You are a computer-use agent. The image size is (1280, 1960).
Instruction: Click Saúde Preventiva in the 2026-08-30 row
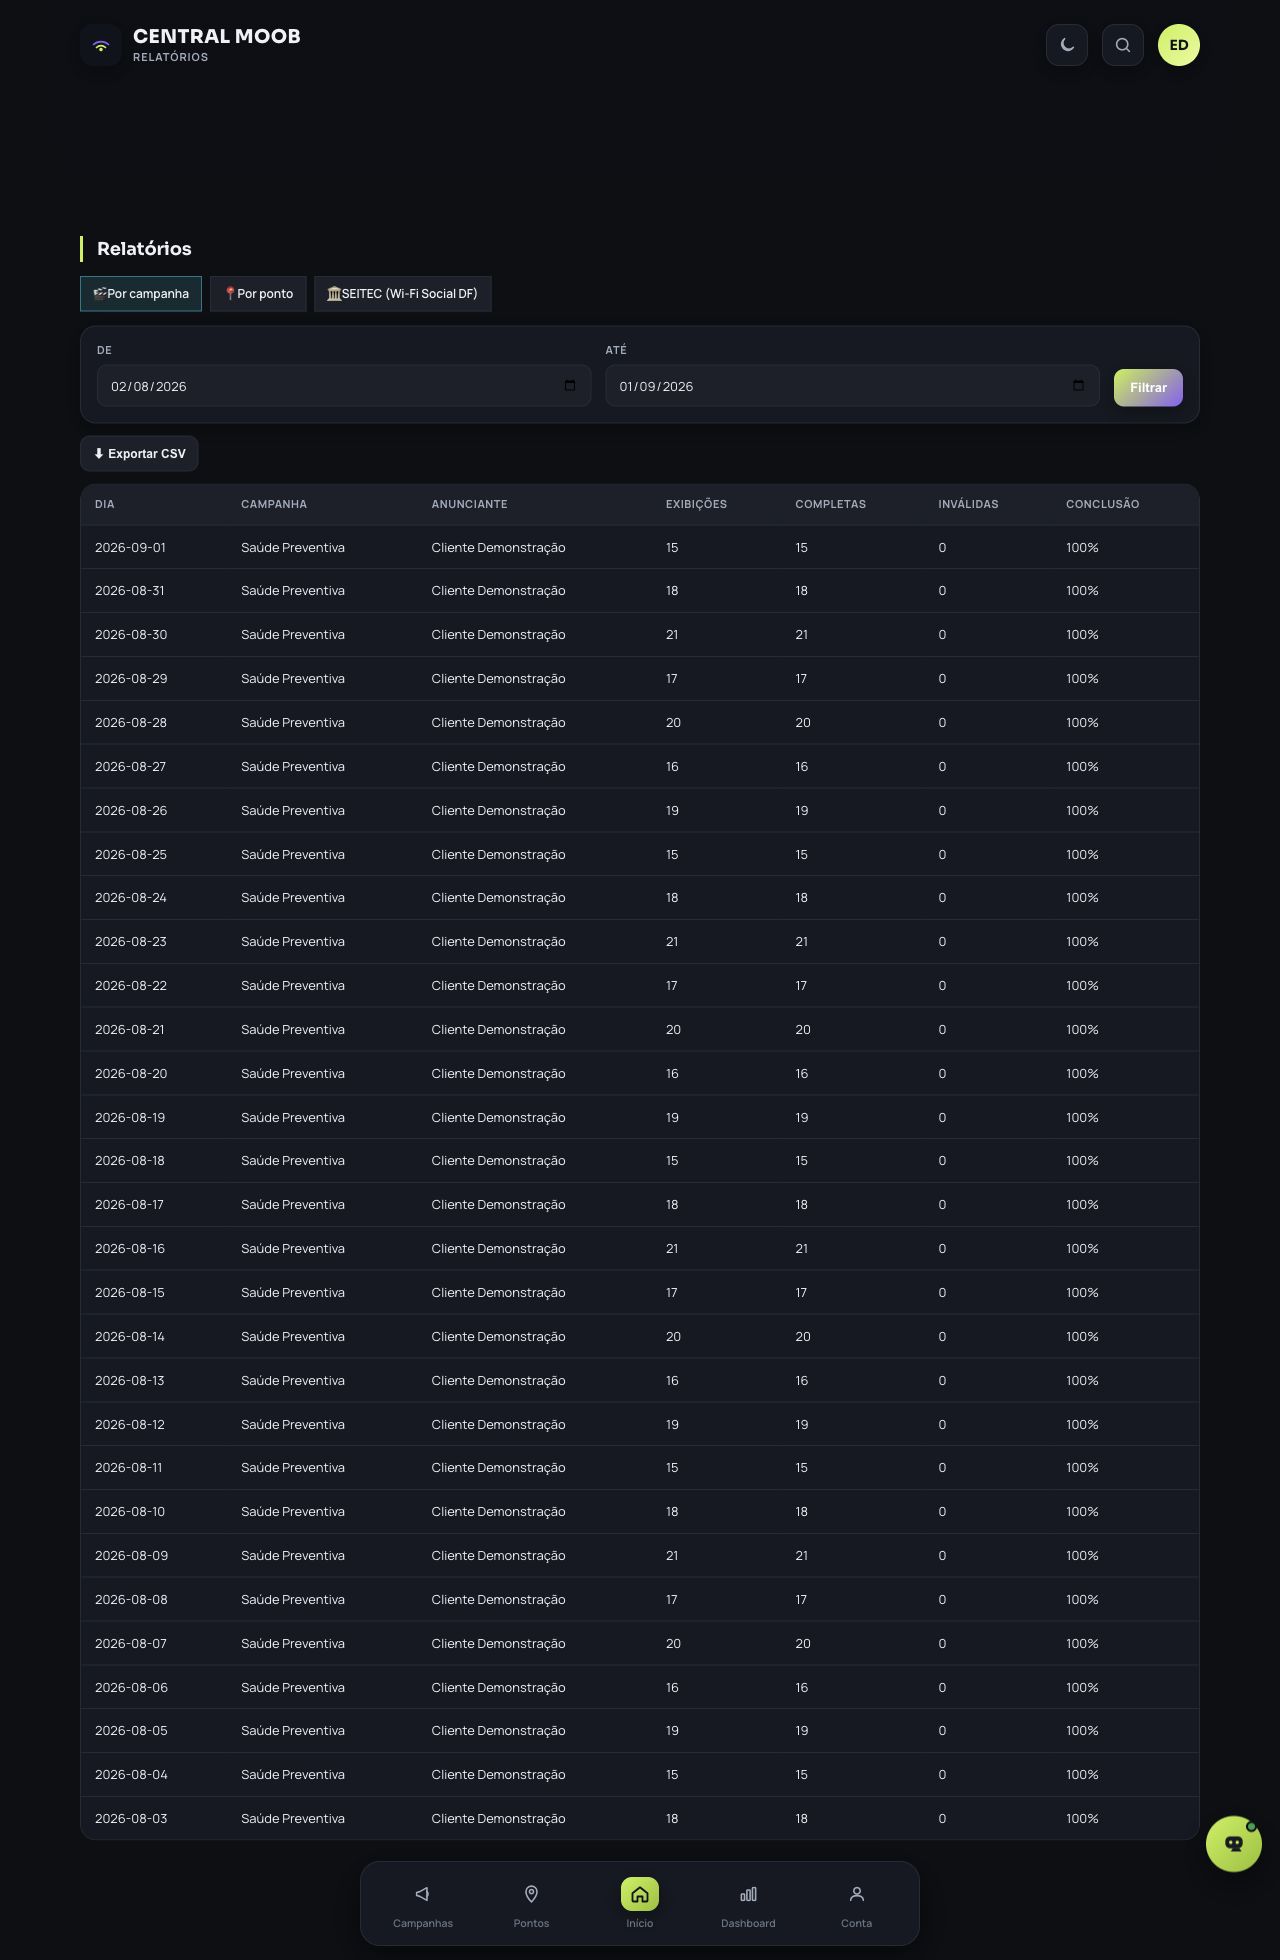pyautogui.click(x=293, y=635)
